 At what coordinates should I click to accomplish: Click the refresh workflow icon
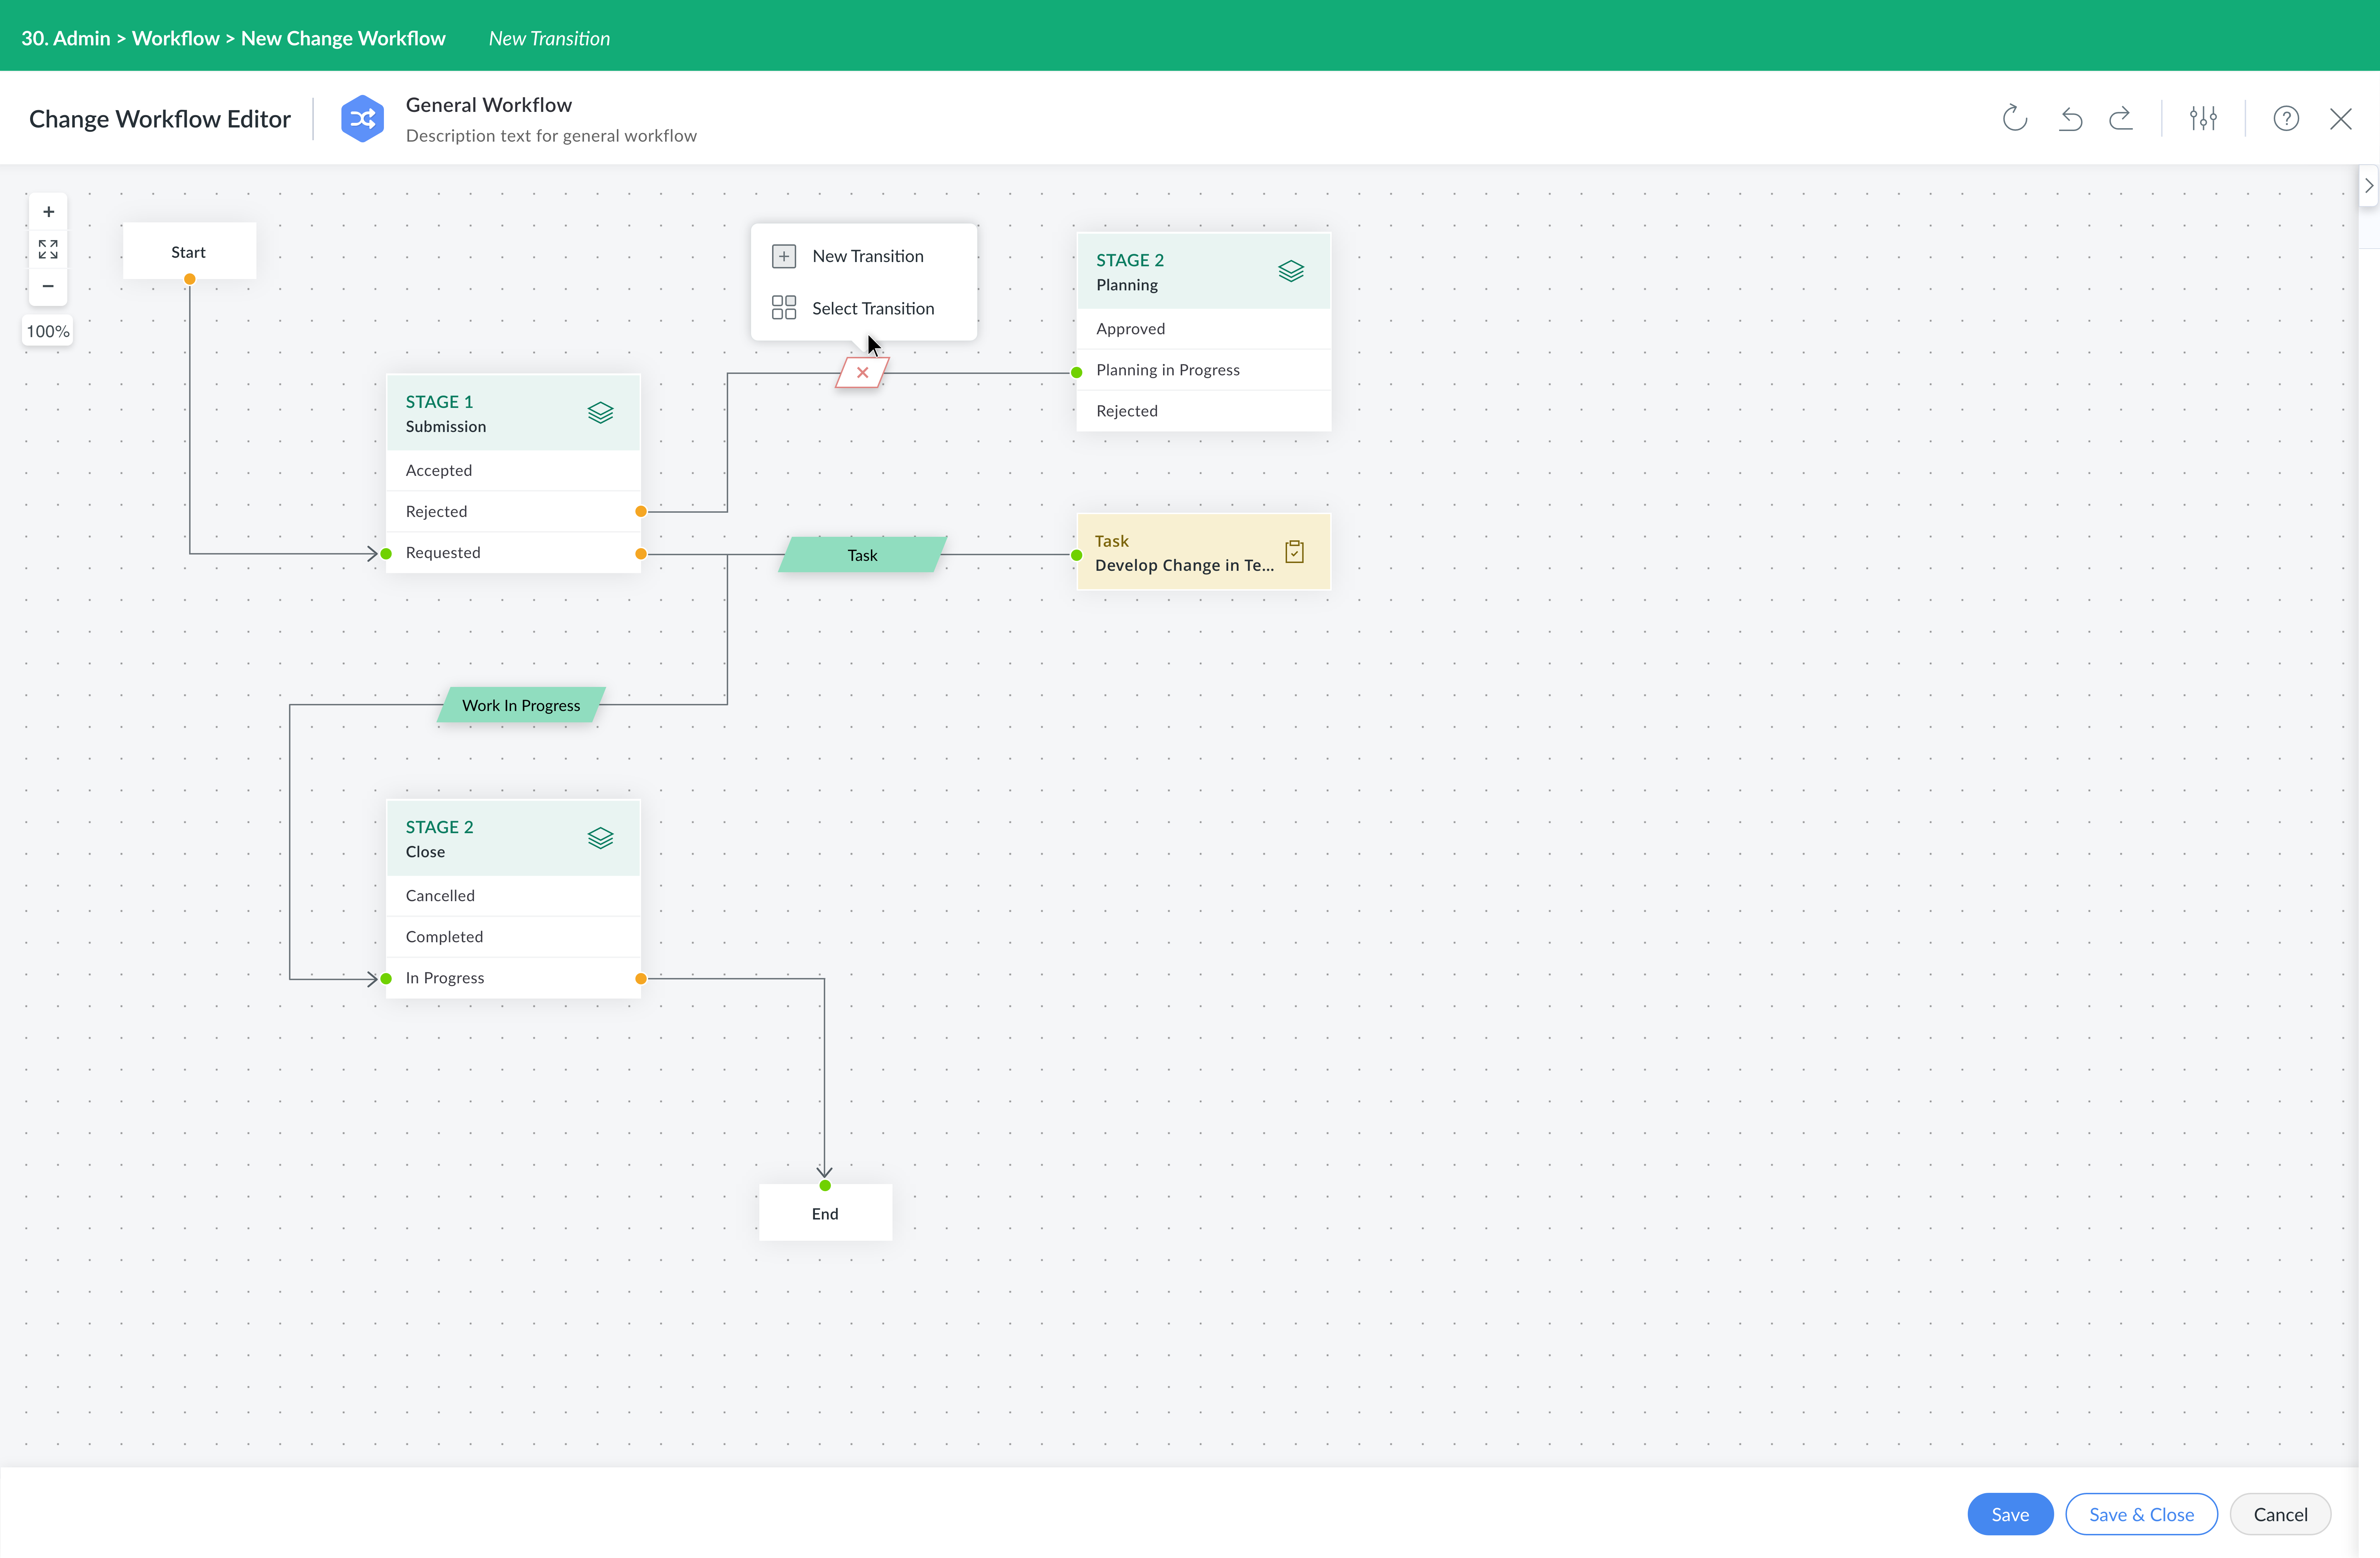pos(2014,119)
